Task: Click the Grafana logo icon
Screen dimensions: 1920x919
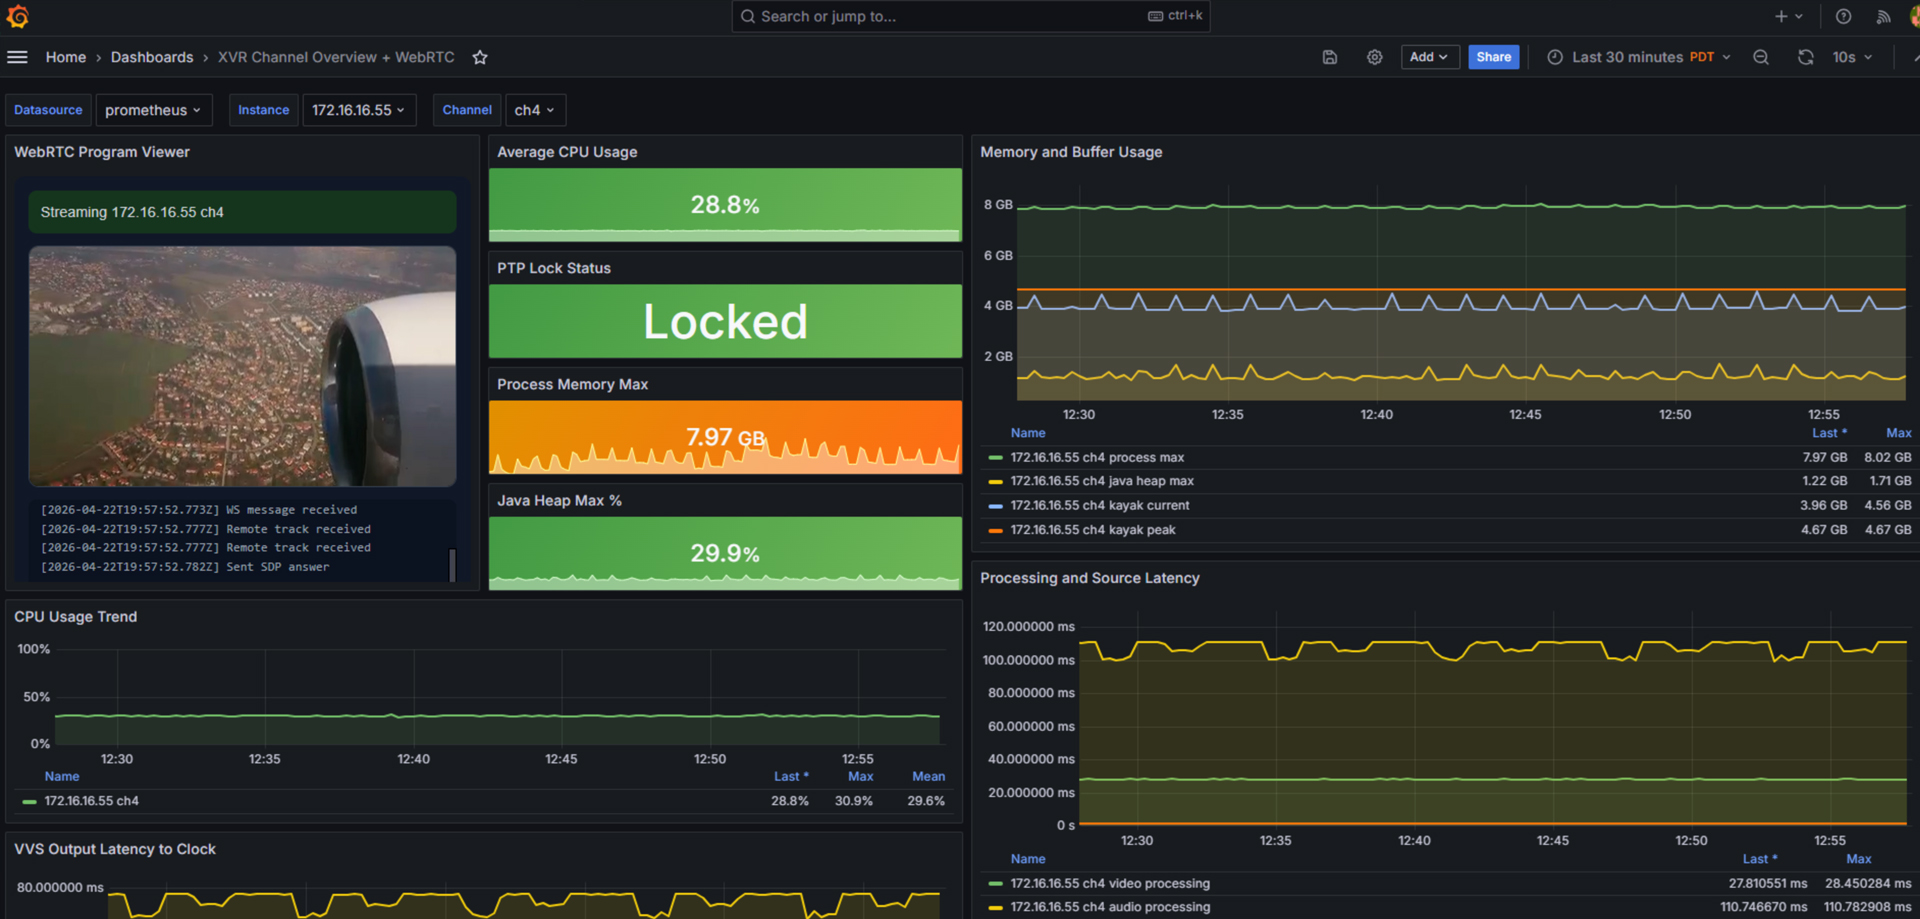Action: click(17, 16)
